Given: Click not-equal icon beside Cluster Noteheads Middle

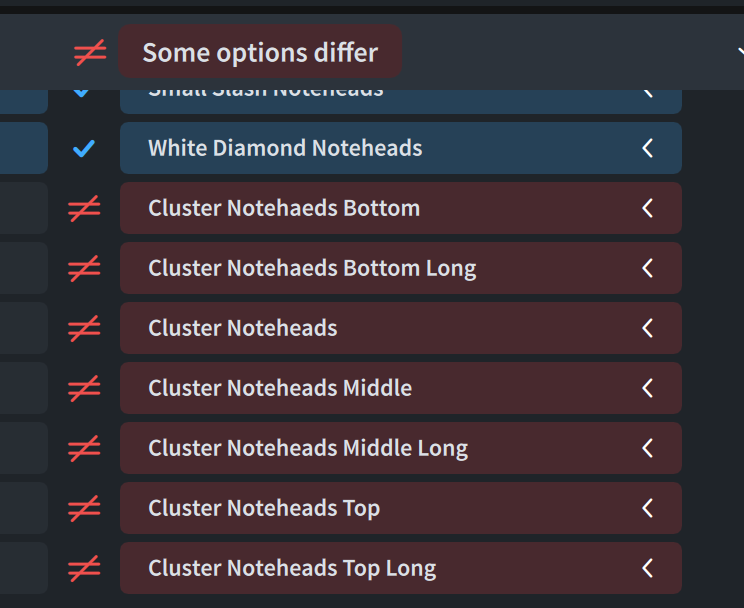Looking at the screenshot, I should pos(84,388).
